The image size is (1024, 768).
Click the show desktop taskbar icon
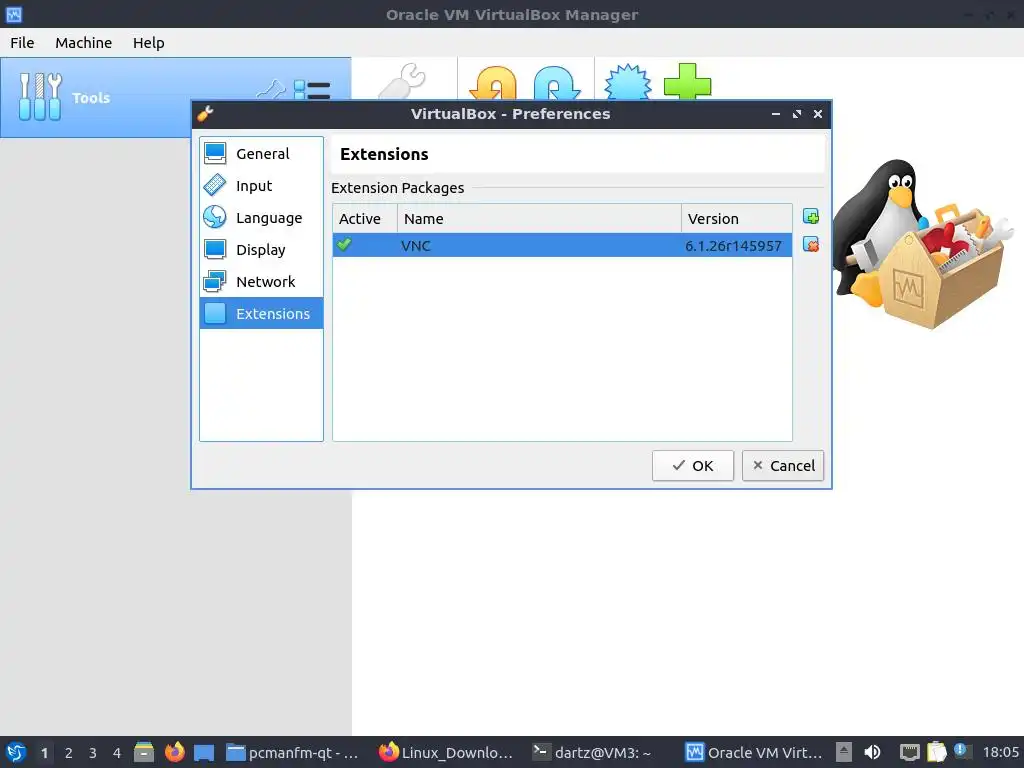point(204,752)
